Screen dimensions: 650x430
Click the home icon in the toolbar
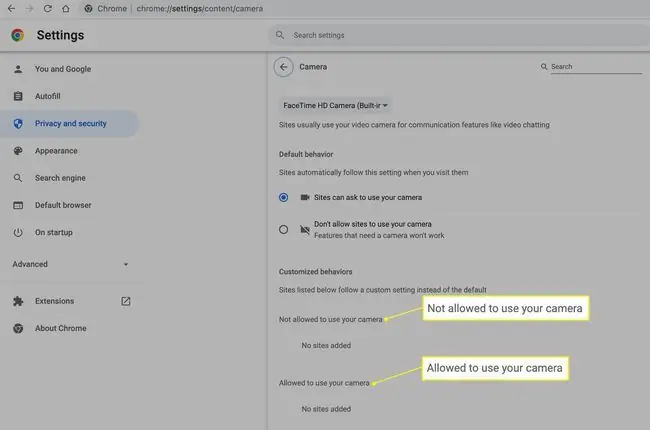point(66,9)
